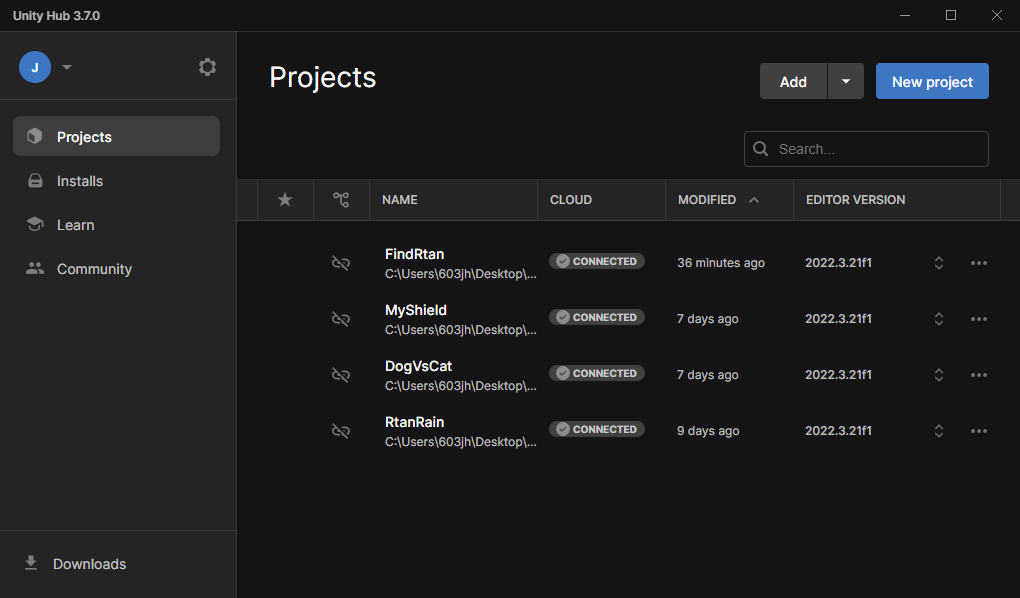Click FindRtan editor version 2022.3.21f1

[838, 263]
